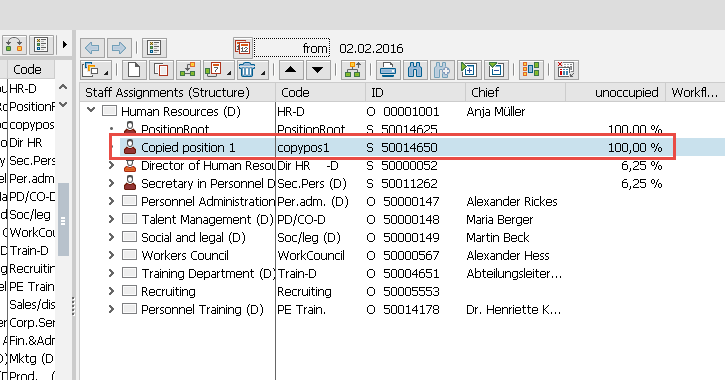Click the Workfl... column header
The height and width of the screenshot is (380, 725).
coord(695,92)
